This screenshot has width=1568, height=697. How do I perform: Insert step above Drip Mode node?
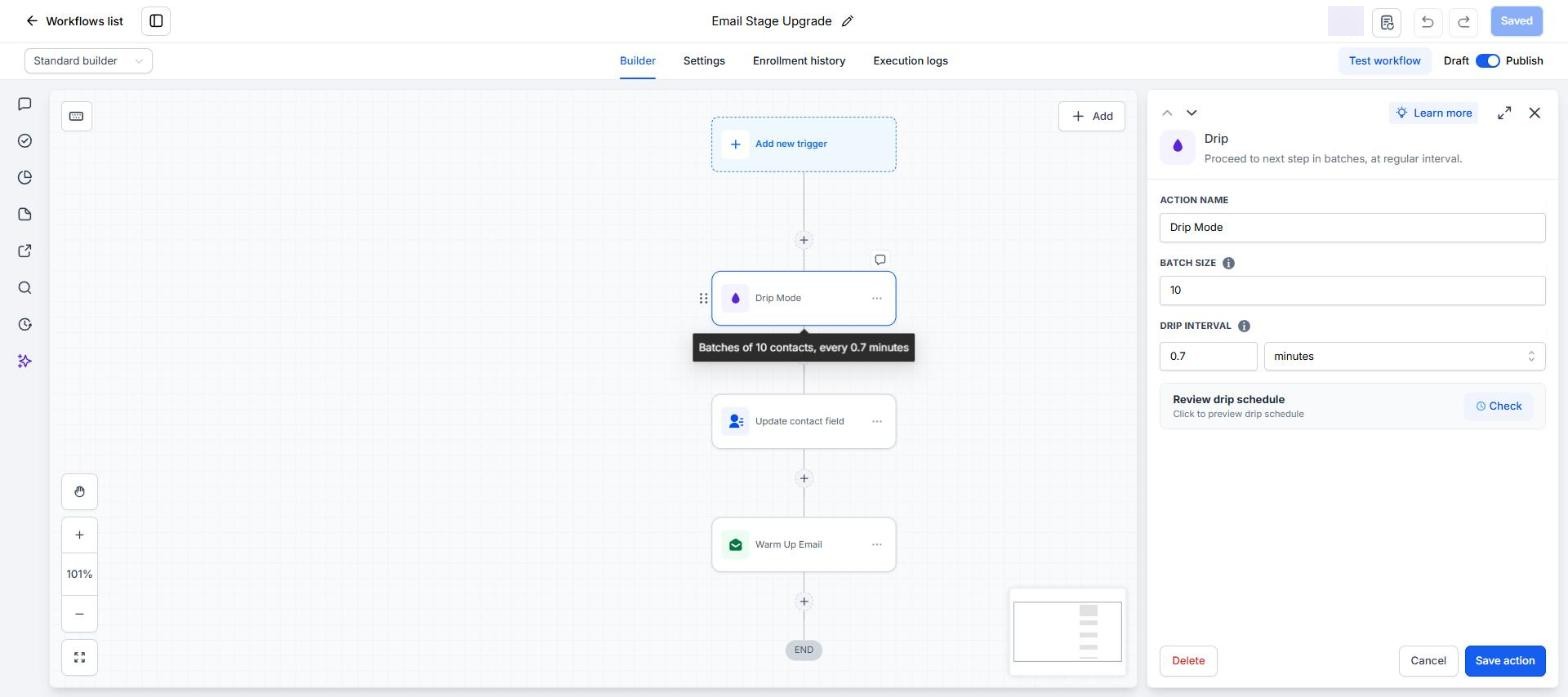click(x=803, y=240)
